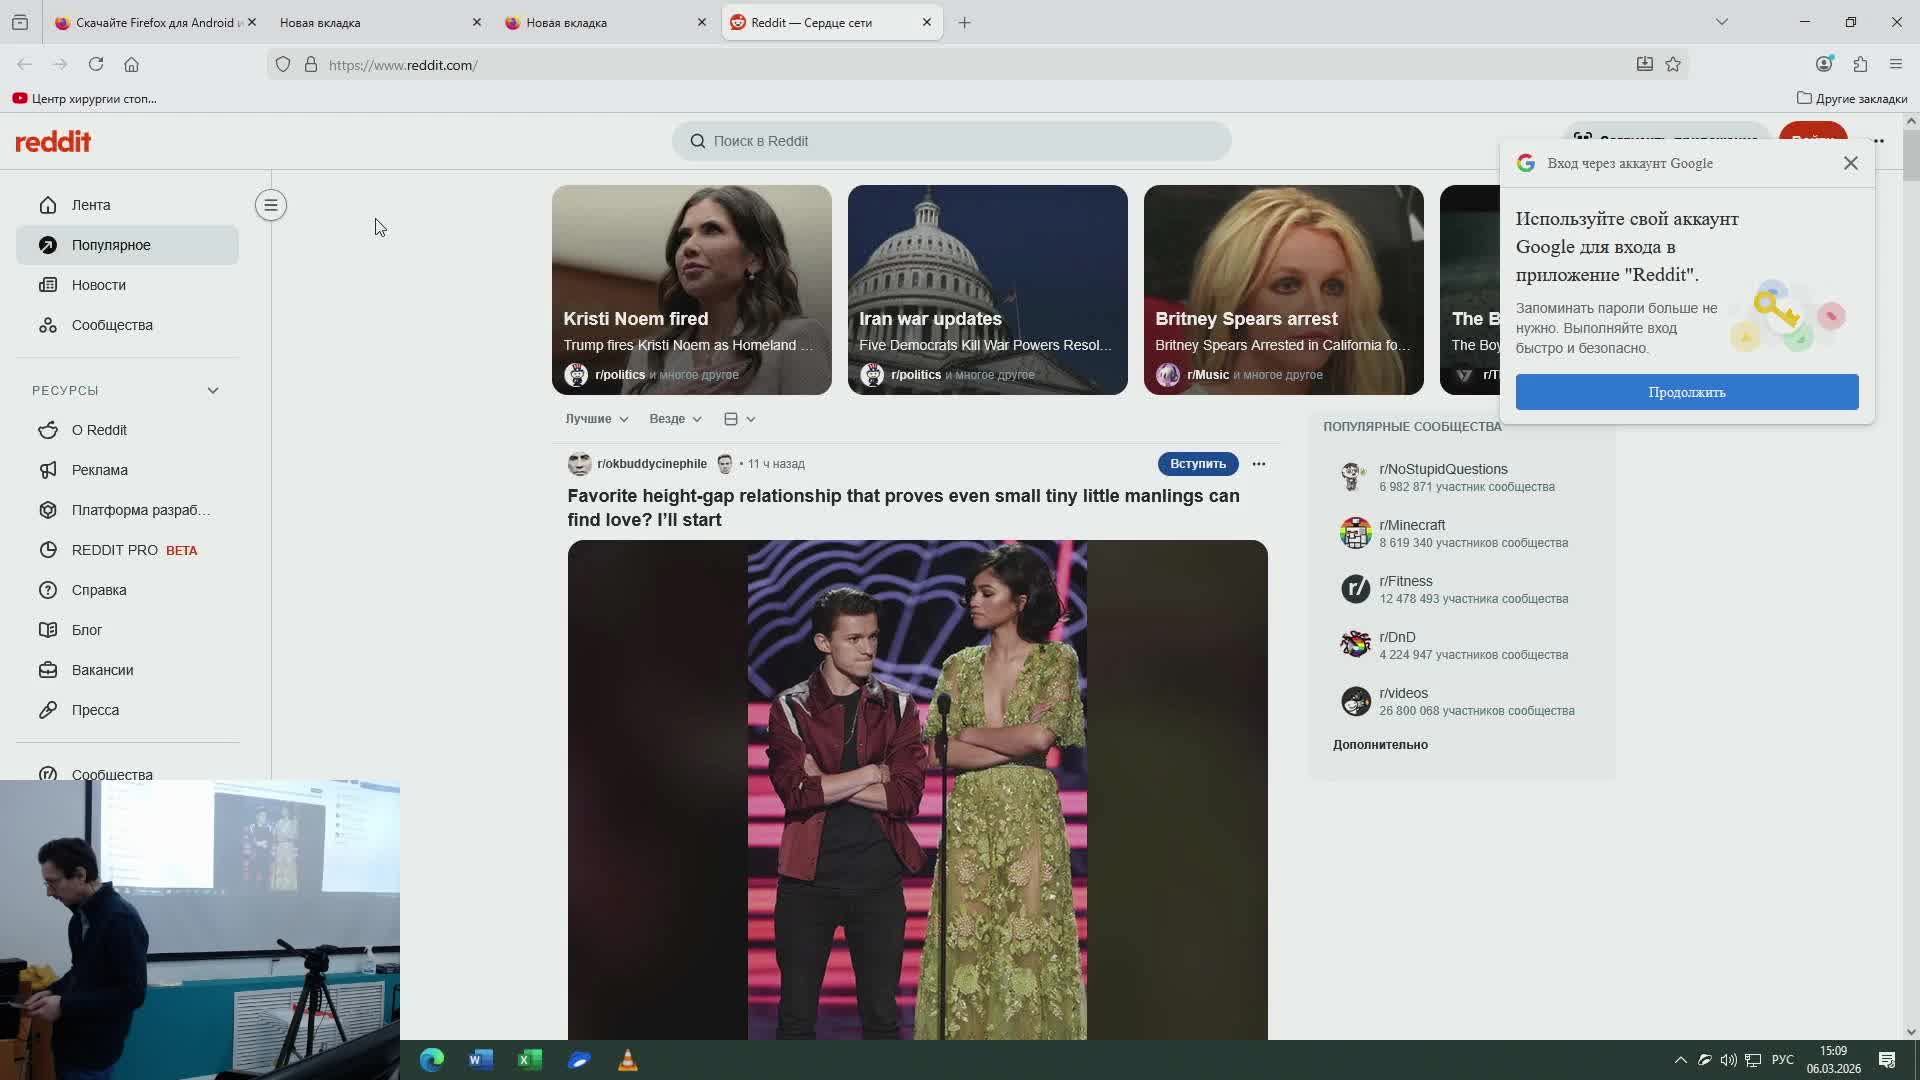Open Везде location dropdown
The height and width of the screenshot is (1080, 1920).
(x=675, y=419)
